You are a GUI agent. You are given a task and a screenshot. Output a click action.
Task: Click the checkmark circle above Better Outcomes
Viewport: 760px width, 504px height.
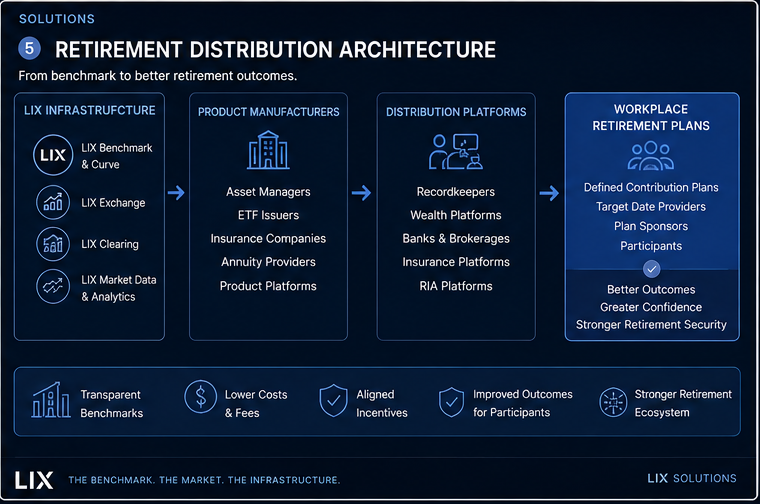[651, 268]
